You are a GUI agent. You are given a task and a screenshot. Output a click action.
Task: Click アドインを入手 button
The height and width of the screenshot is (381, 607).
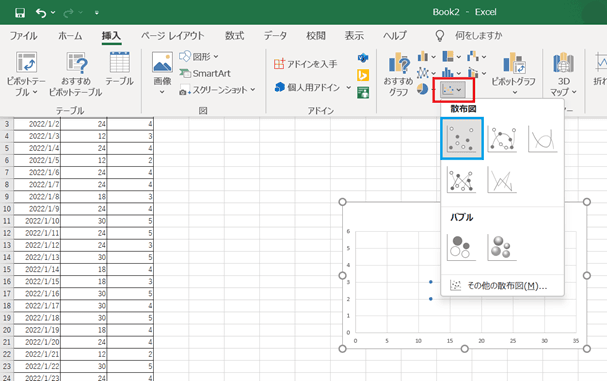[305, 64]
